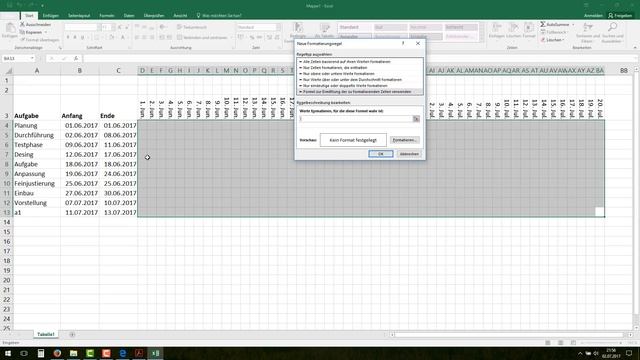Click the Ausschneiden scissors icon
Viewport: 640px width, 360px height.
coord(22,24)
